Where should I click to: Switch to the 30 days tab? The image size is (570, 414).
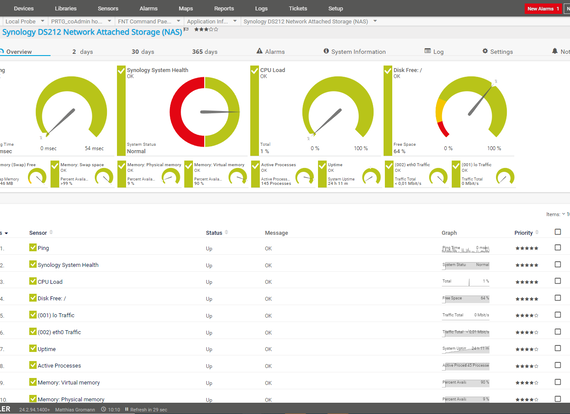(143, 52)
